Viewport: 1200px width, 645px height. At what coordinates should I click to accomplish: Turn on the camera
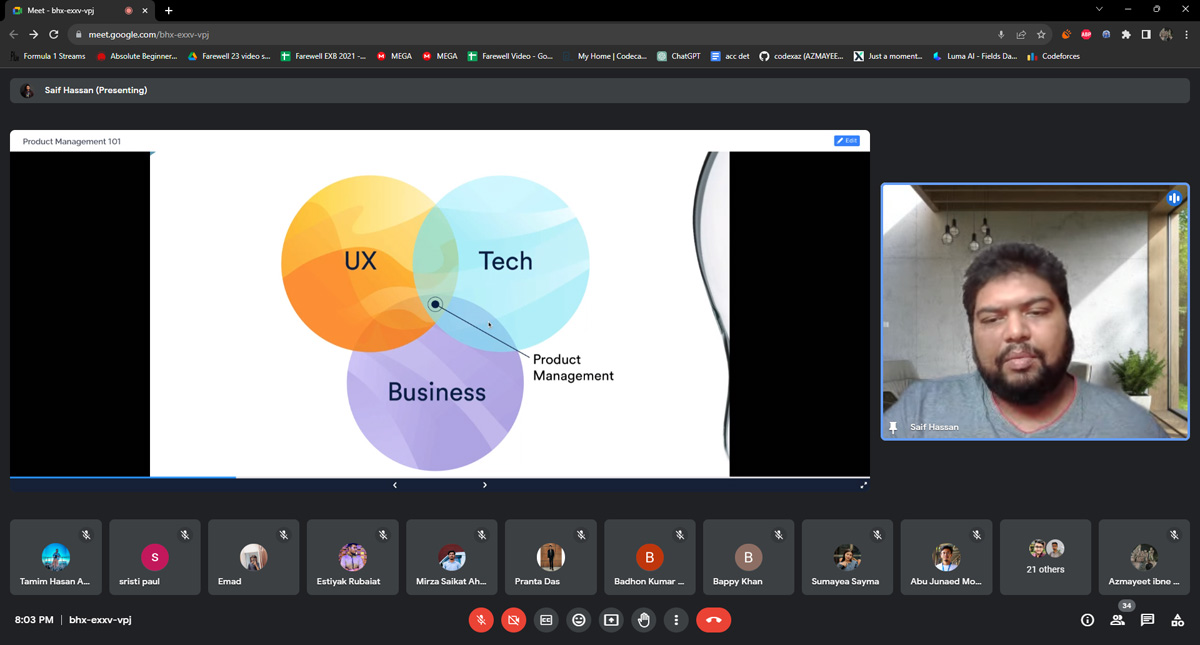513,620
